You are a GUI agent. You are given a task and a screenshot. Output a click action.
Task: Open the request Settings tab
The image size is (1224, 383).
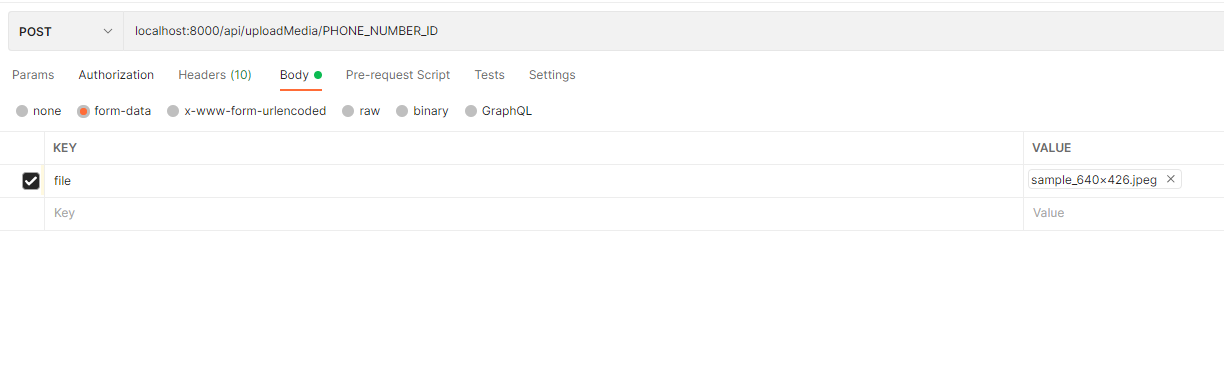pos(552,75)
